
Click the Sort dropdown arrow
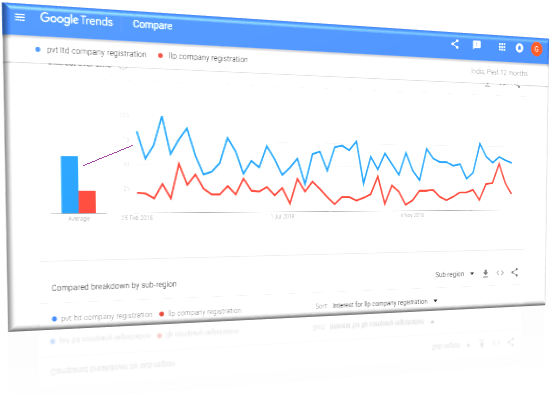(435, 301)
